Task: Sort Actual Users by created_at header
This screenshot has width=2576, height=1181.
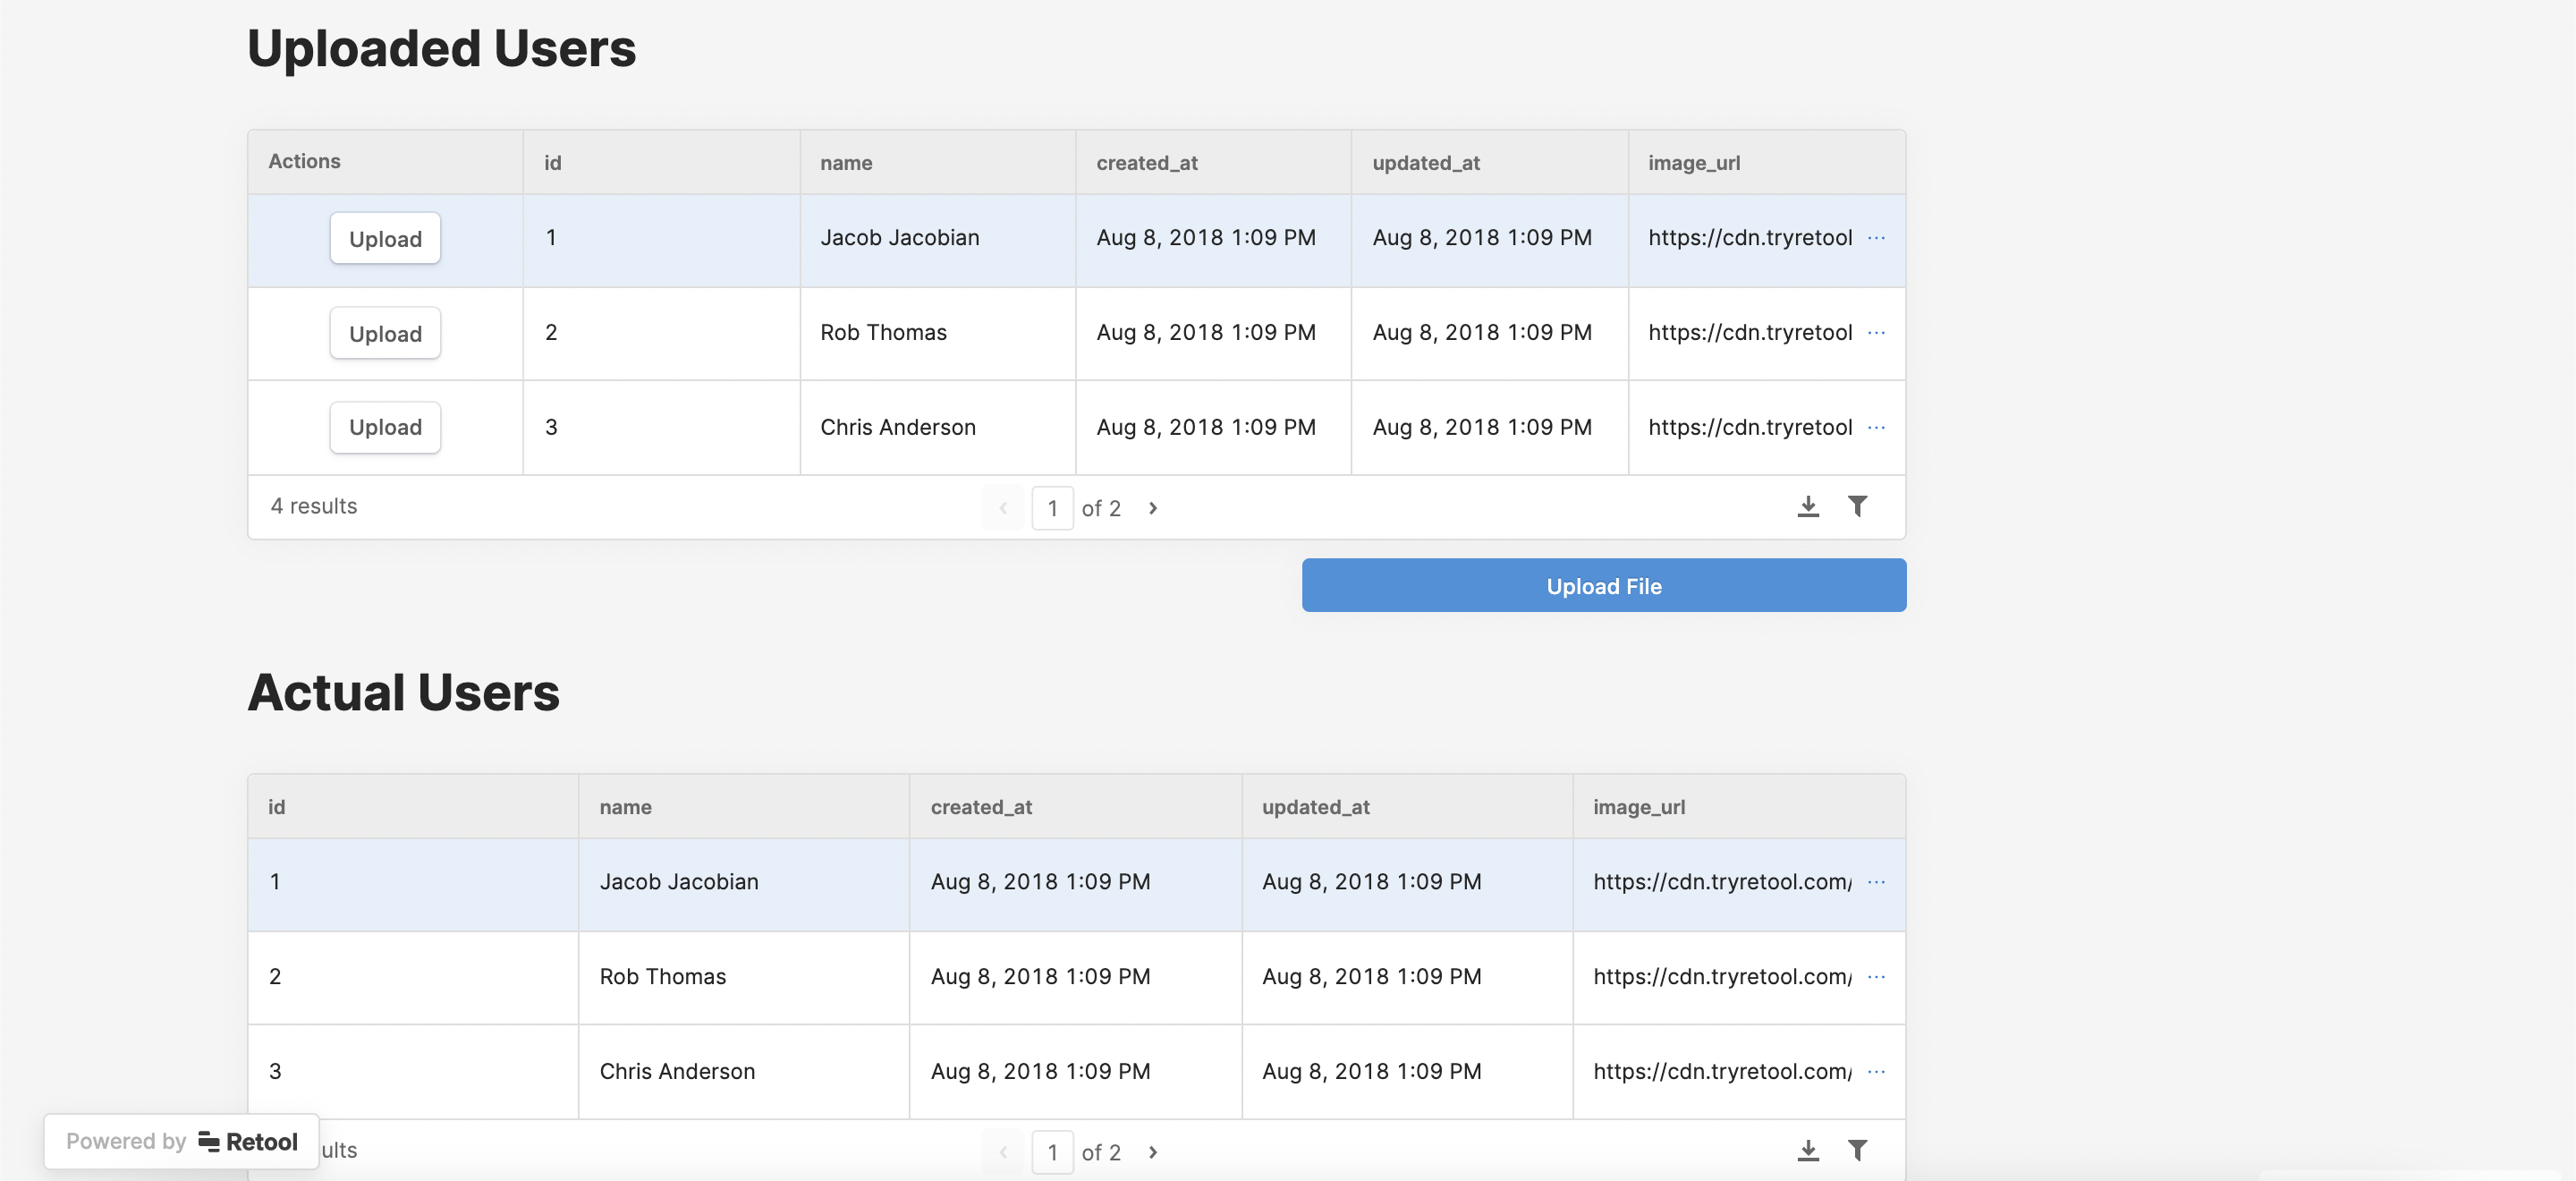Action: click(1075, 806)
